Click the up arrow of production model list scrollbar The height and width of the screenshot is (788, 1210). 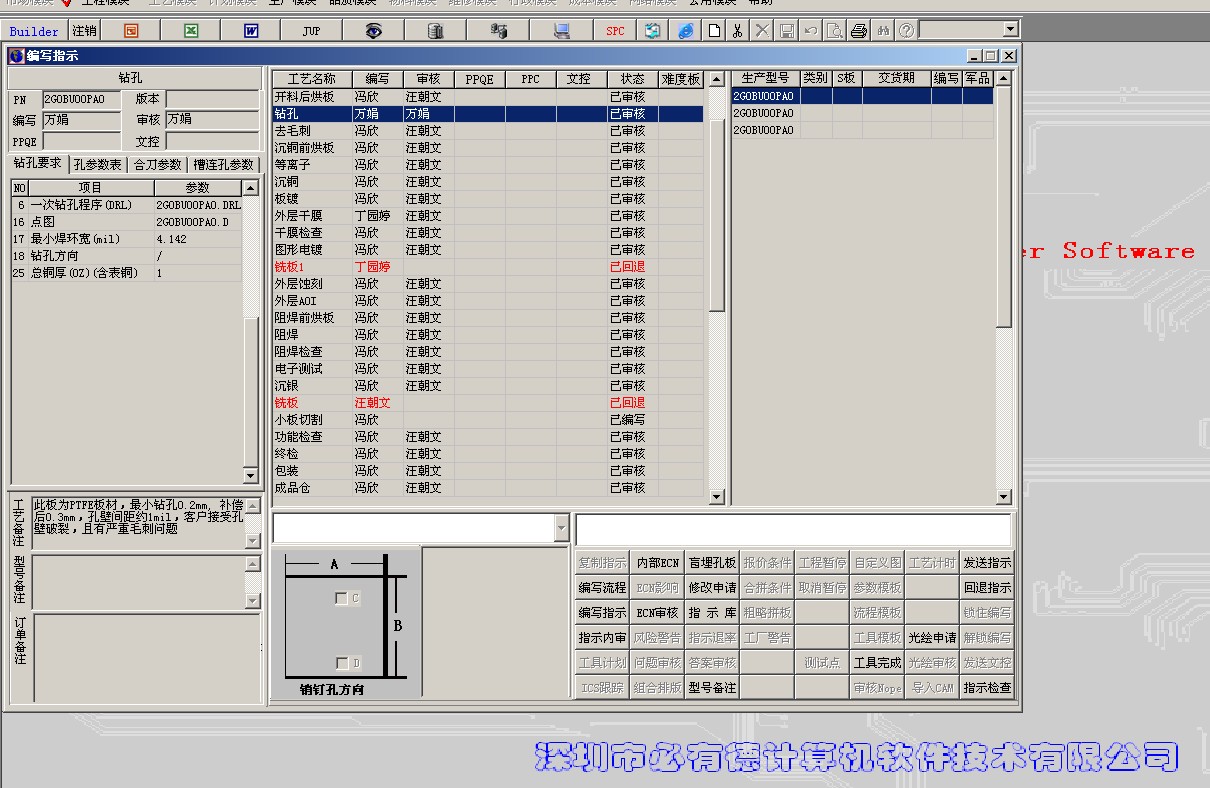coord(1004,78)
